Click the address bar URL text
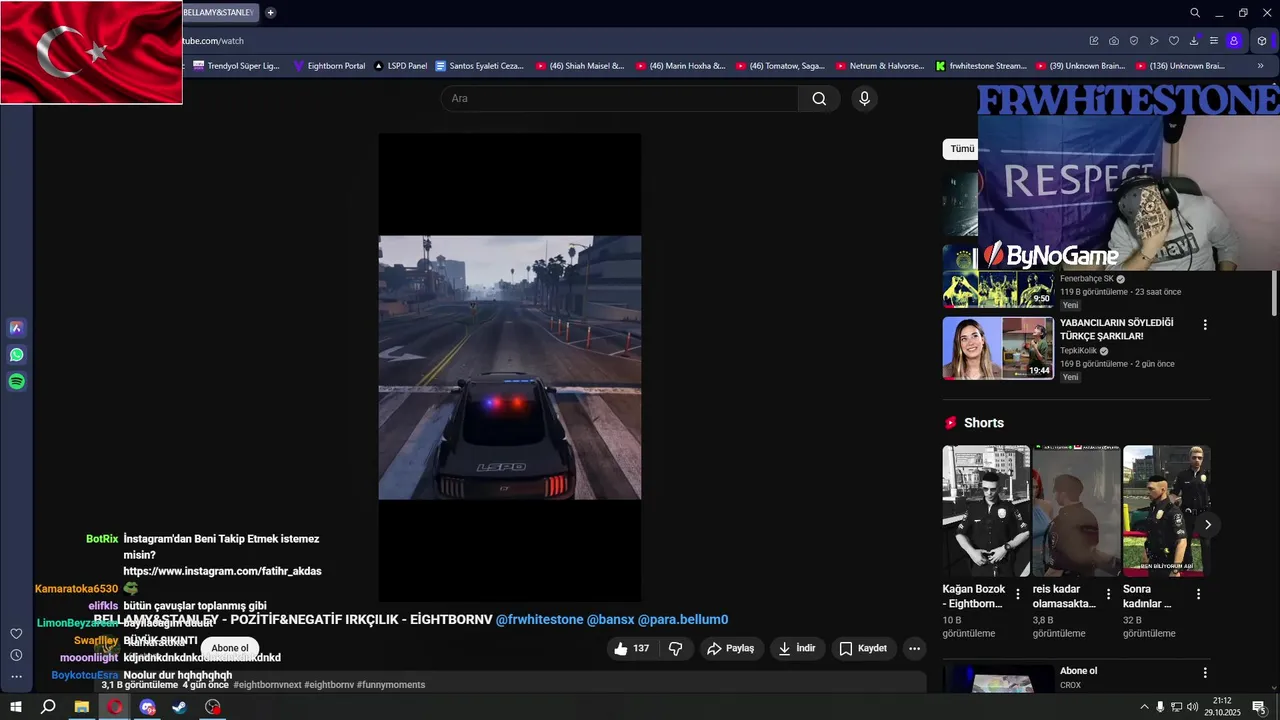The width and height of the screenshot is (1280, 720). (213, 41)
